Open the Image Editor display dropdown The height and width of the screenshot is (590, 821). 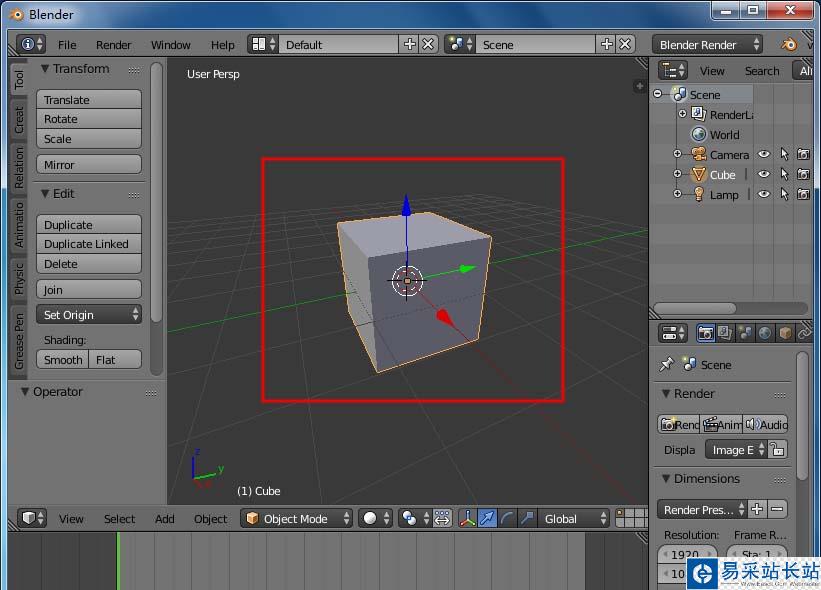pos(736,449)
